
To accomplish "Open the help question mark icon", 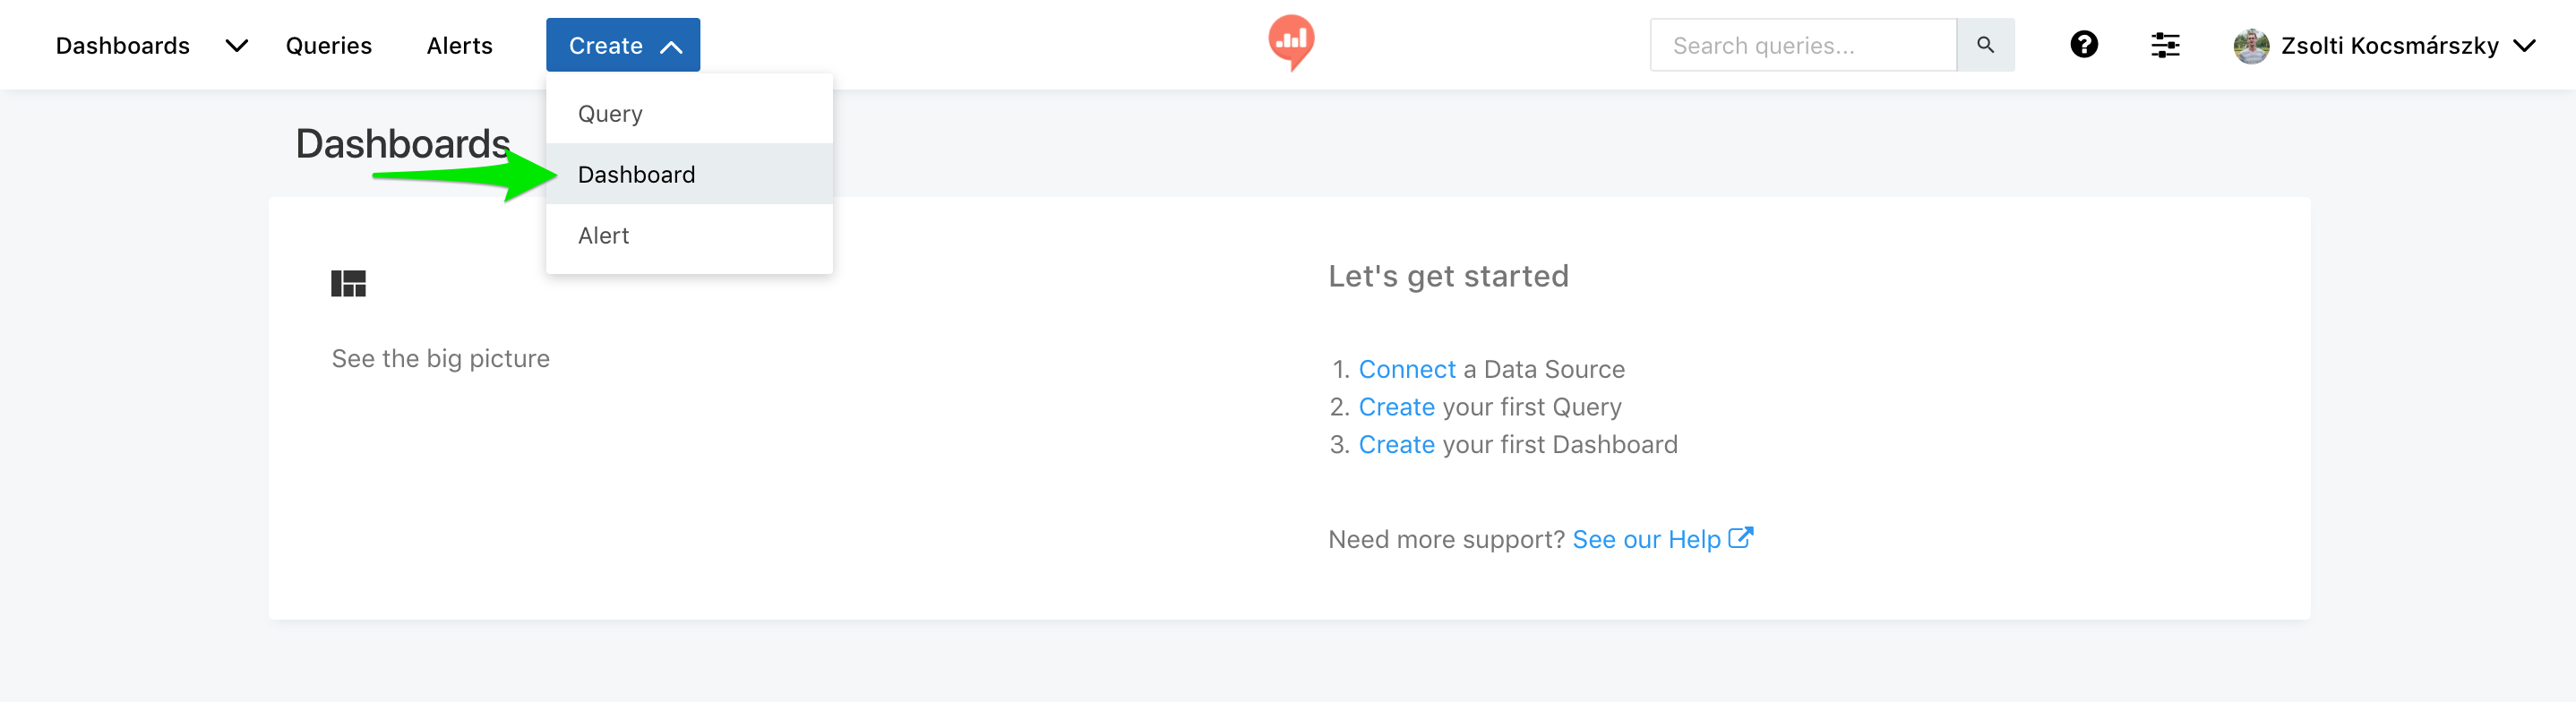I will click(x=2084, y=45).
